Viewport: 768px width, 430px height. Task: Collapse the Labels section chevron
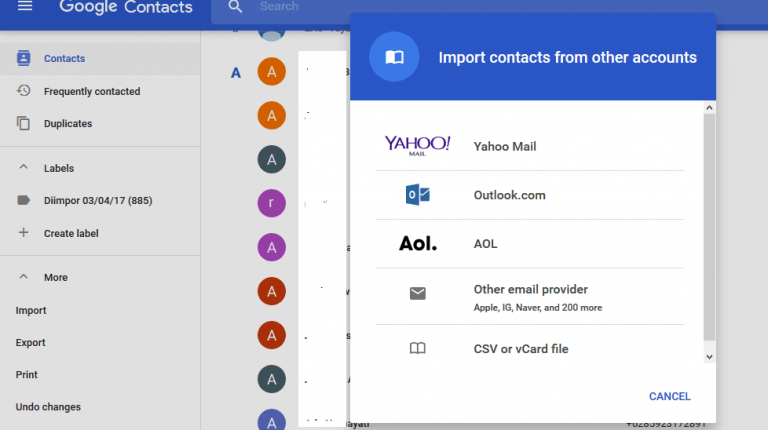[23, 167]
